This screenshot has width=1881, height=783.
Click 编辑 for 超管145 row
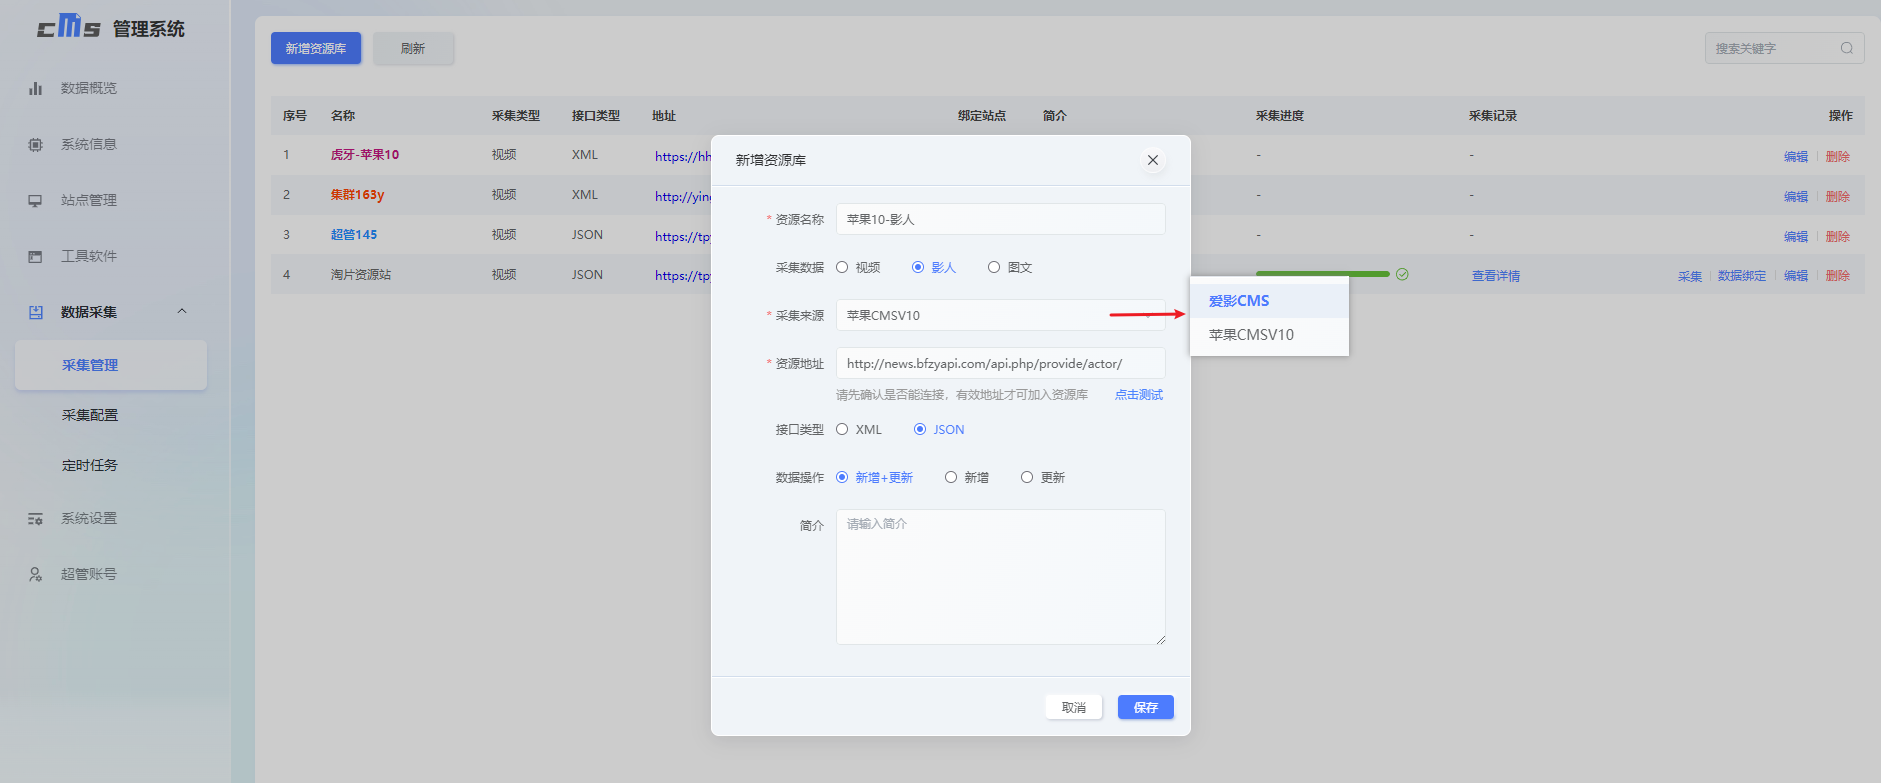coord(1796,237)
